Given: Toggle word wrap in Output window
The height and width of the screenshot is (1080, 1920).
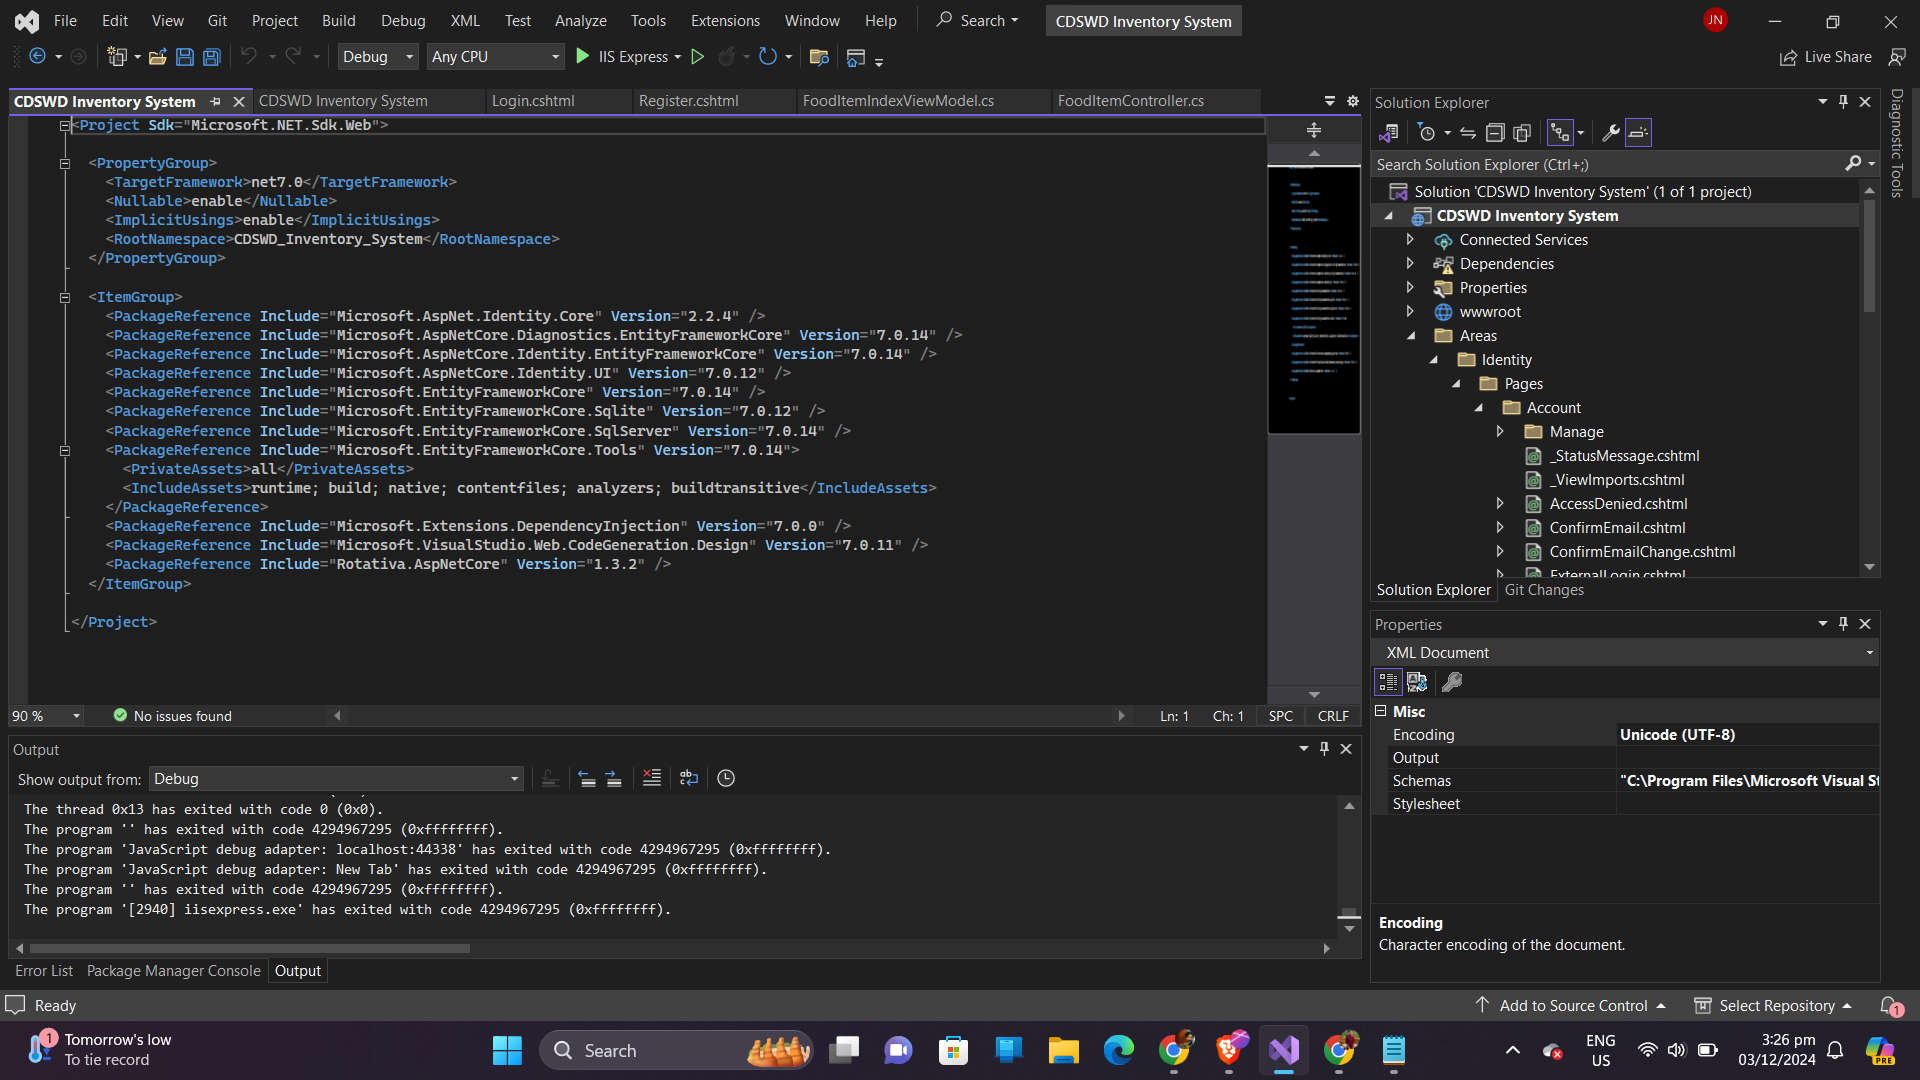Looking at the screenshot, I should [x=689, y=778].
